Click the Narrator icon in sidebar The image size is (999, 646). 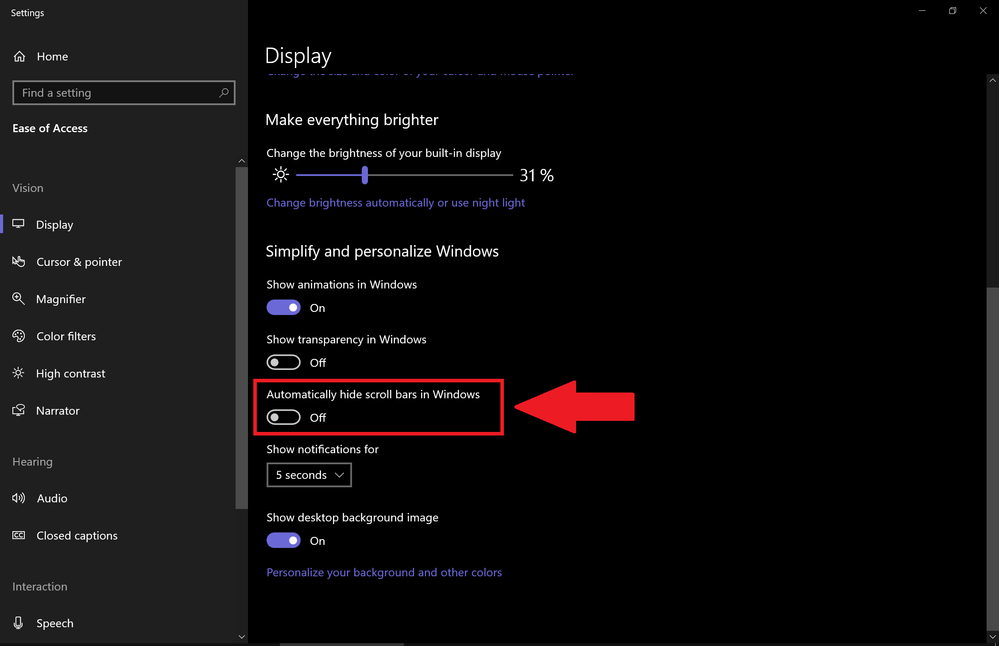18,410
